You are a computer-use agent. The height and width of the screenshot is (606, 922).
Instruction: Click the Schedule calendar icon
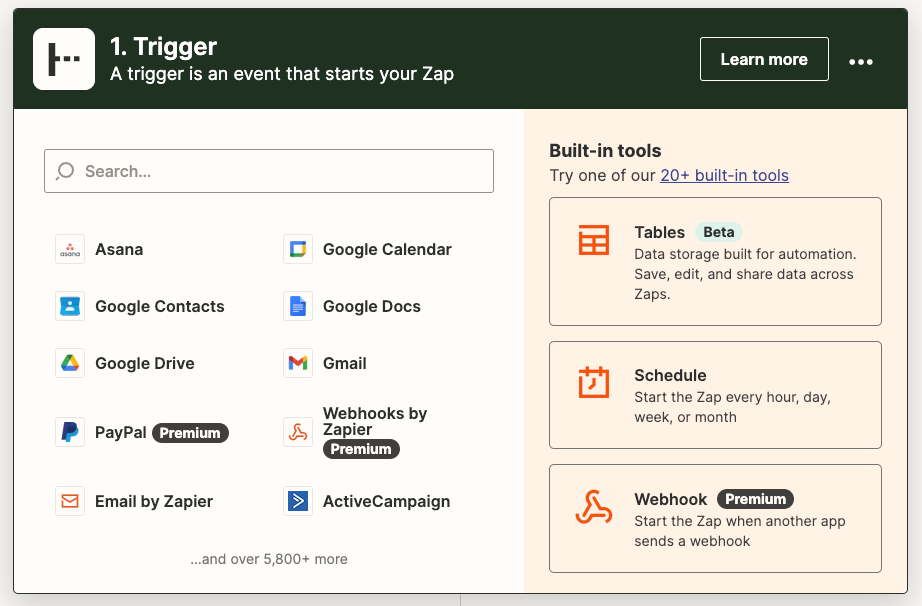pos(594,383)
